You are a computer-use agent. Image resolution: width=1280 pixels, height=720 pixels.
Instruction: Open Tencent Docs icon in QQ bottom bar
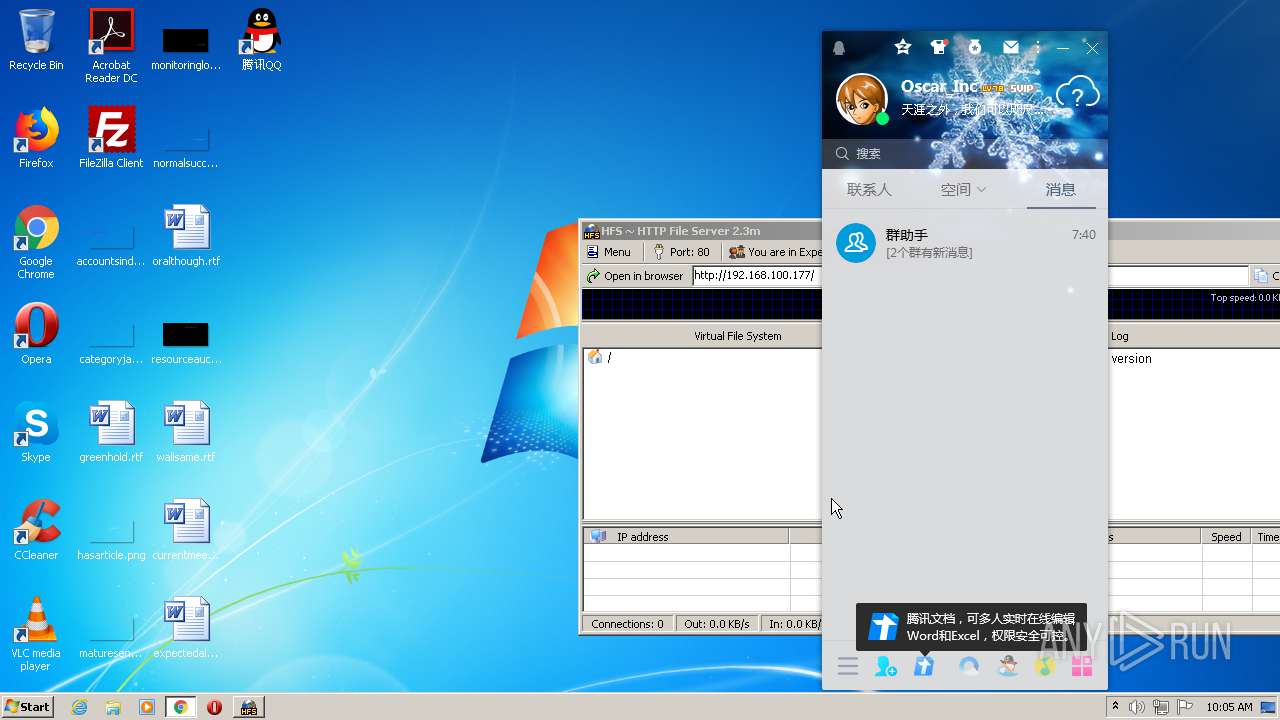coord(923,666)
